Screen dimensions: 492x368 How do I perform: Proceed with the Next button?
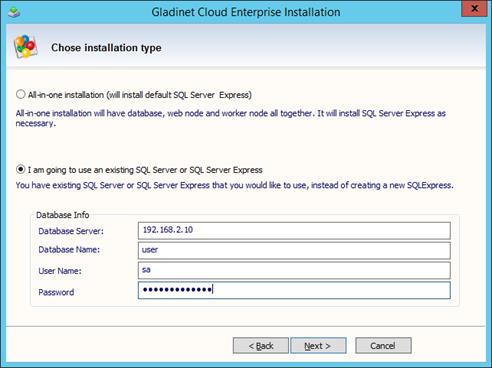(x=318, y=346)
